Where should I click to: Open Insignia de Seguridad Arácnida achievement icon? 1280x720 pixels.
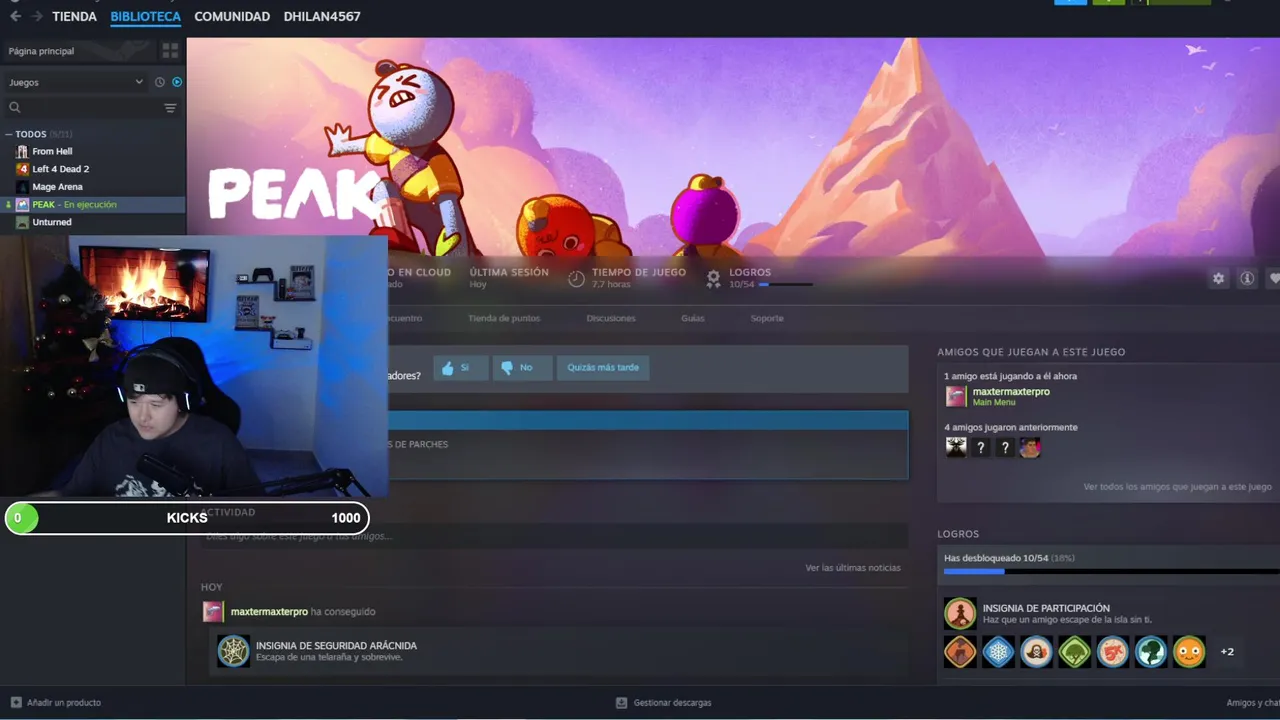pyautogui.click(x=234, y=651)
